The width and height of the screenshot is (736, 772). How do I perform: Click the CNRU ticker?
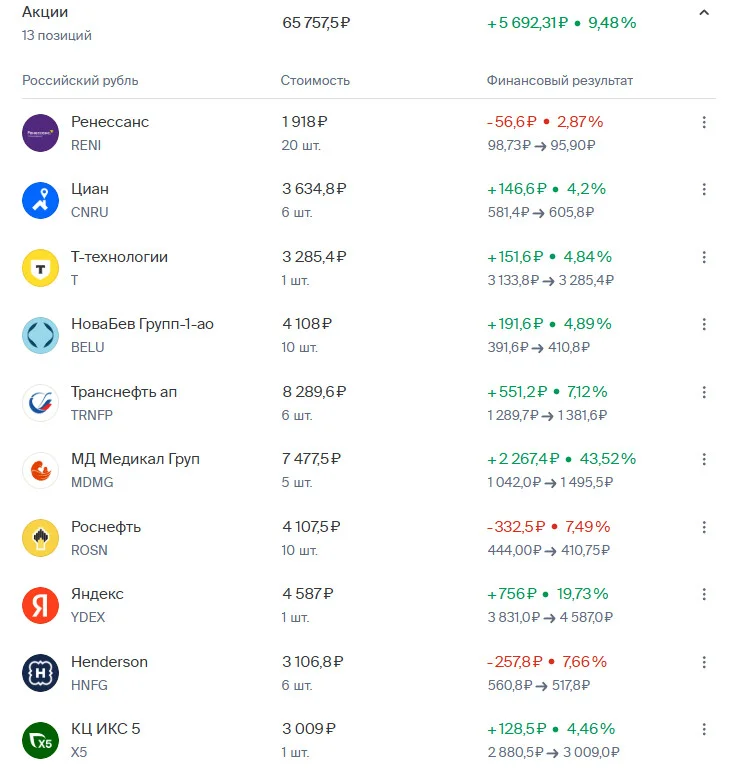click(90, 212)
